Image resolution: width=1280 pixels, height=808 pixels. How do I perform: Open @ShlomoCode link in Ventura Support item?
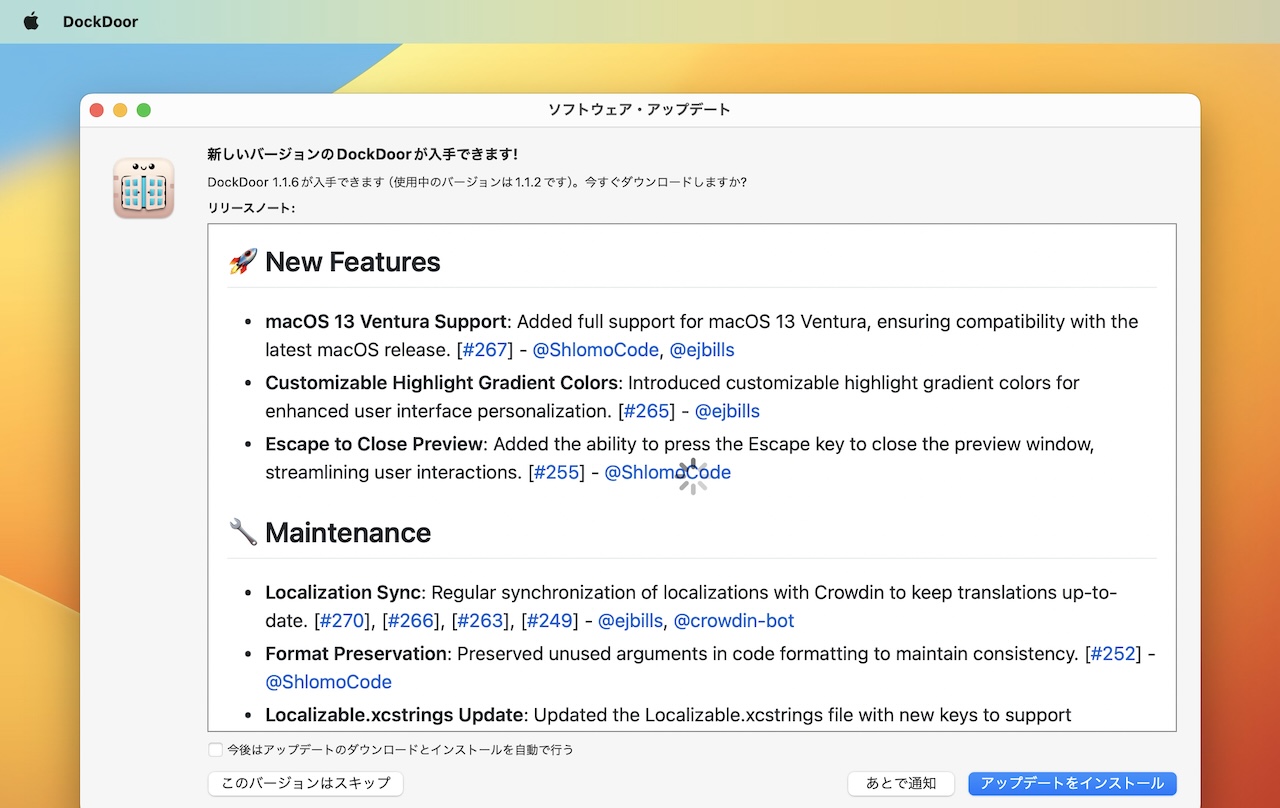[x=595, y=350]
